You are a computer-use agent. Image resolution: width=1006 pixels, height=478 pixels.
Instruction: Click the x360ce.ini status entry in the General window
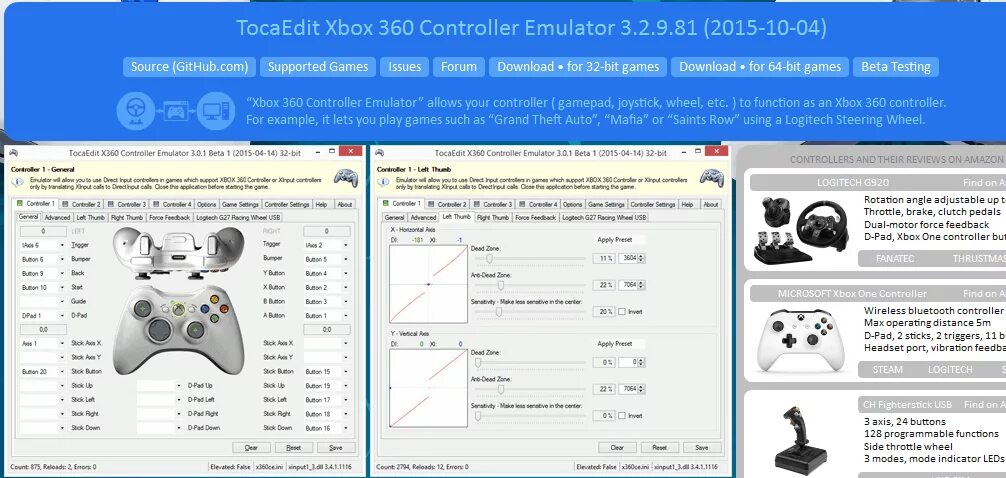click(x=268, y=467)
